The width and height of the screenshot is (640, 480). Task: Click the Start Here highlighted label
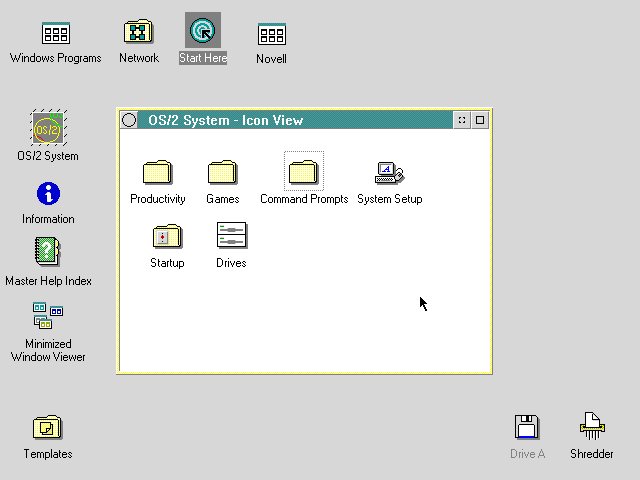(x=203, y=58)
